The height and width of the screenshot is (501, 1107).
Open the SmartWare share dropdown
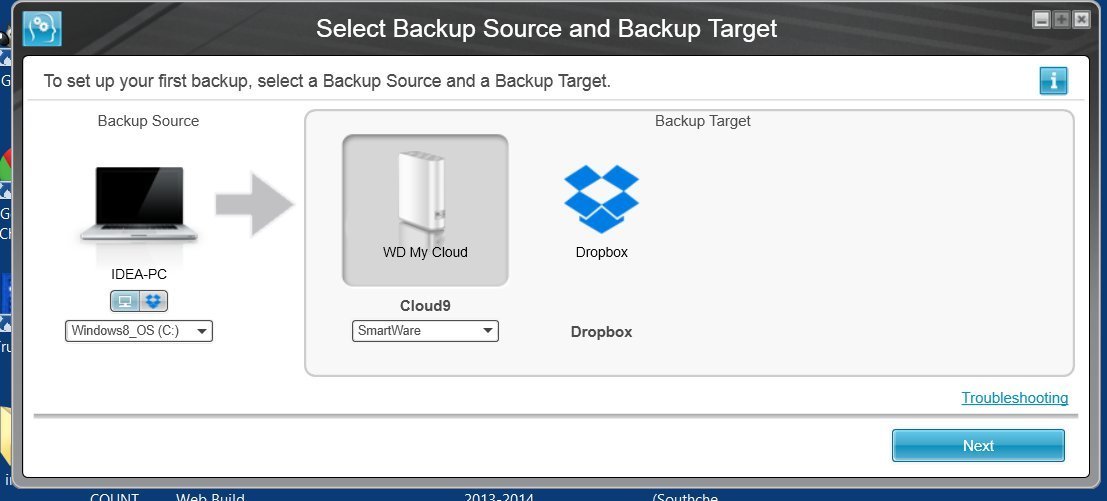pyautogui.click(x=425, y=331)
